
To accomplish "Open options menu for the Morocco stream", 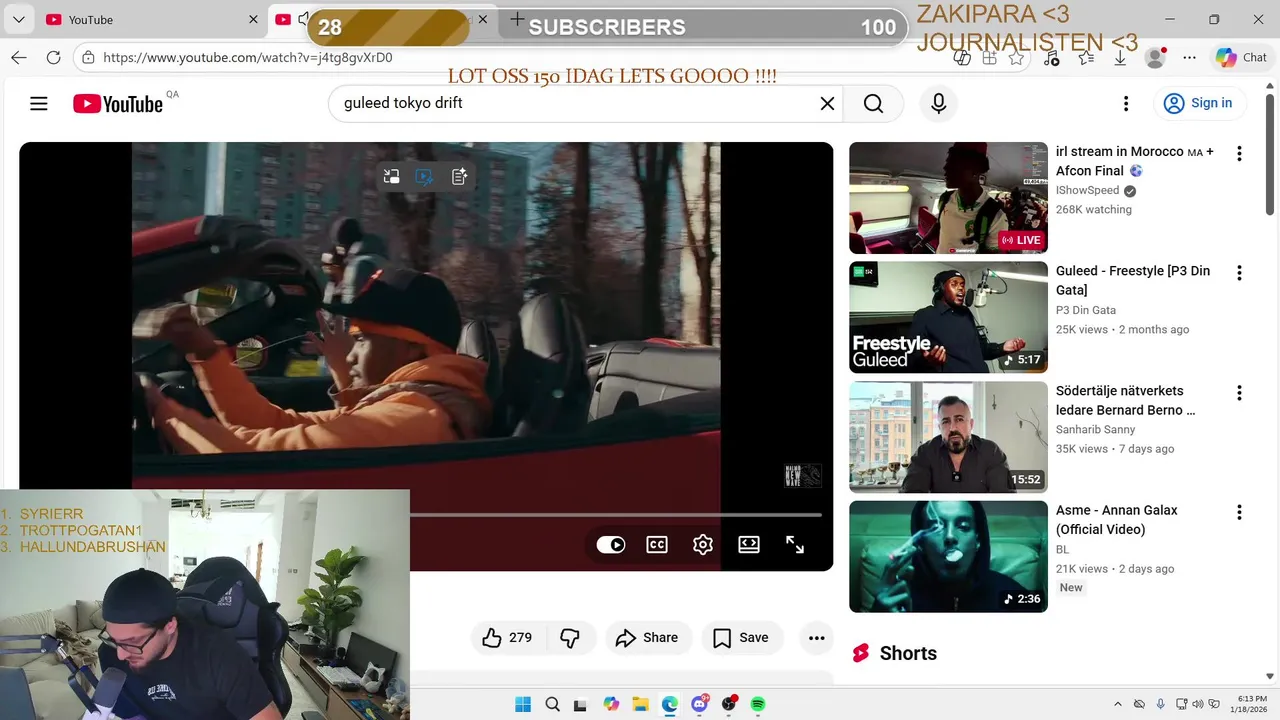I will point(1239,154).
